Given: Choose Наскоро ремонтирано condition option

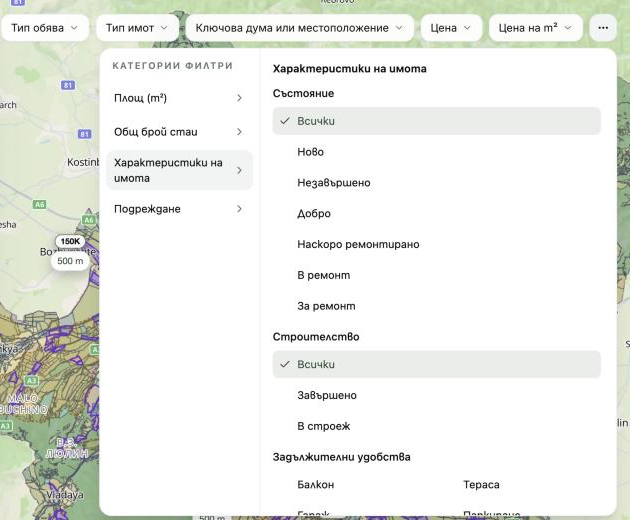Looking at the screenshot, I should (x=437, y=244).
